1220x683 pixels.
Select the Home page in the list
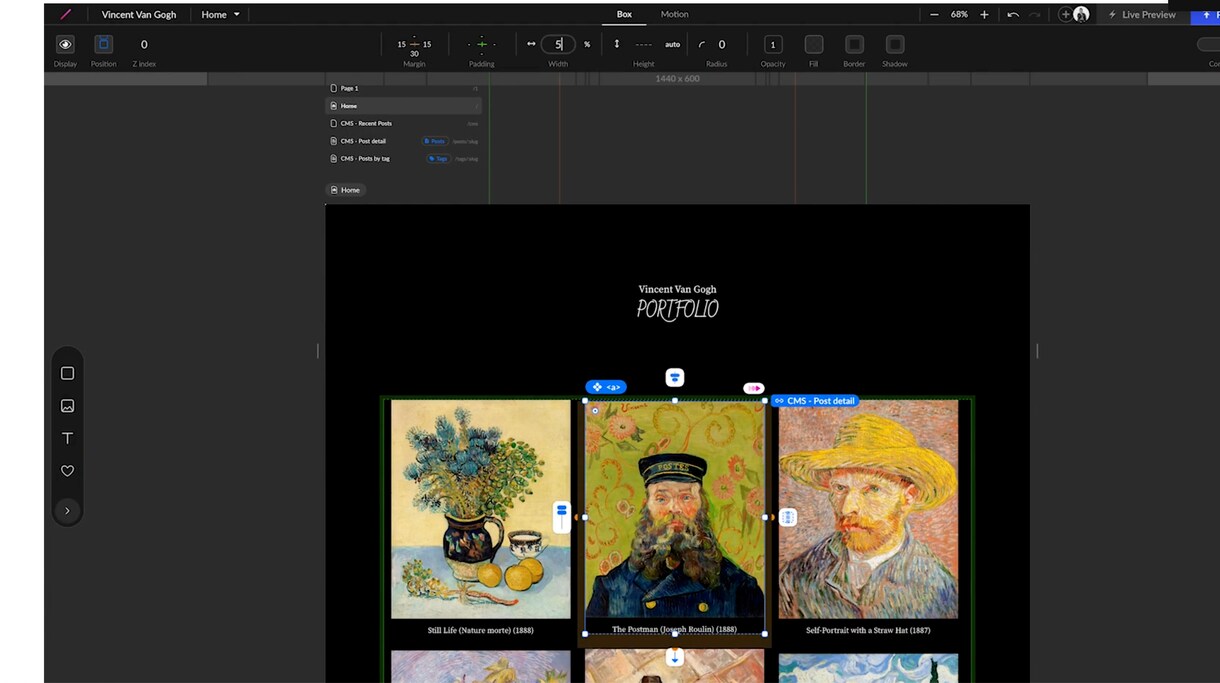pyautogui.click(x=405, y=106)
